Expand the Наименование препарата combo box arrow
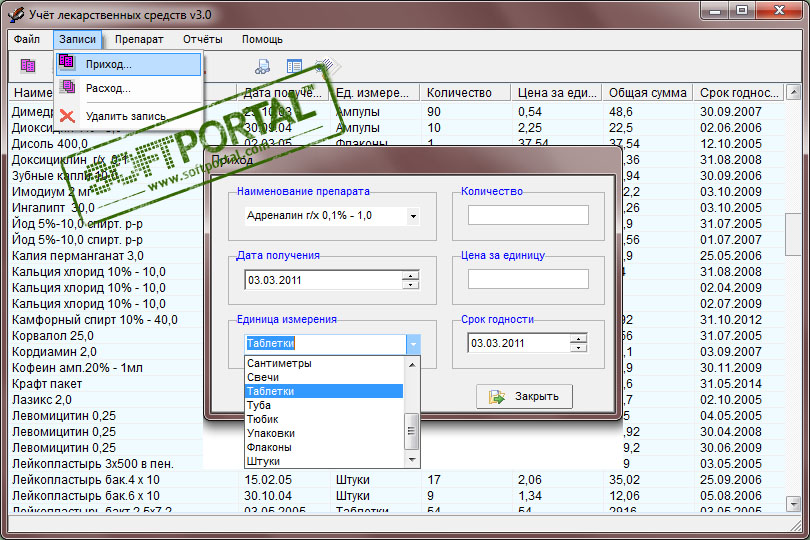Viewport: 810px width, 540px height. (413, 216)
